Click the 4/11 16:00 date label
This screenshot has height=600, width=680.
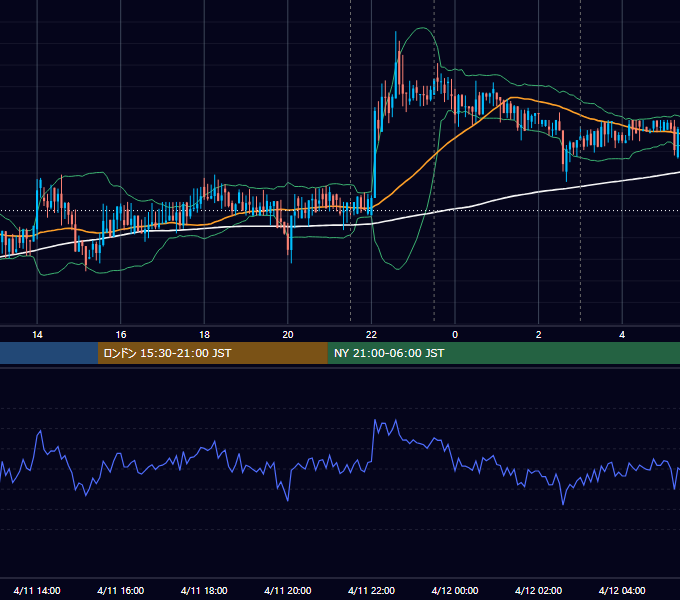121,590
